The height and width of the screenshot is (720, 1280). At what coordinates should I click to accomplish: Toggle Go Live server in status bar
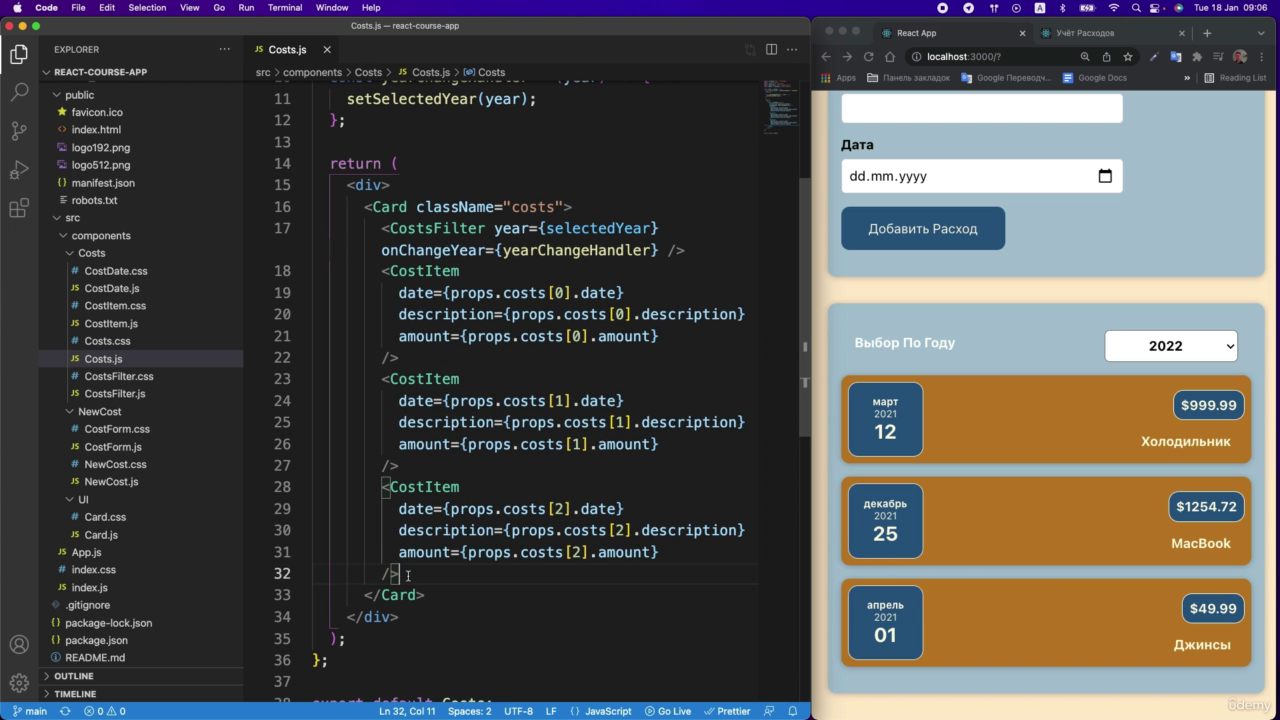667,711
